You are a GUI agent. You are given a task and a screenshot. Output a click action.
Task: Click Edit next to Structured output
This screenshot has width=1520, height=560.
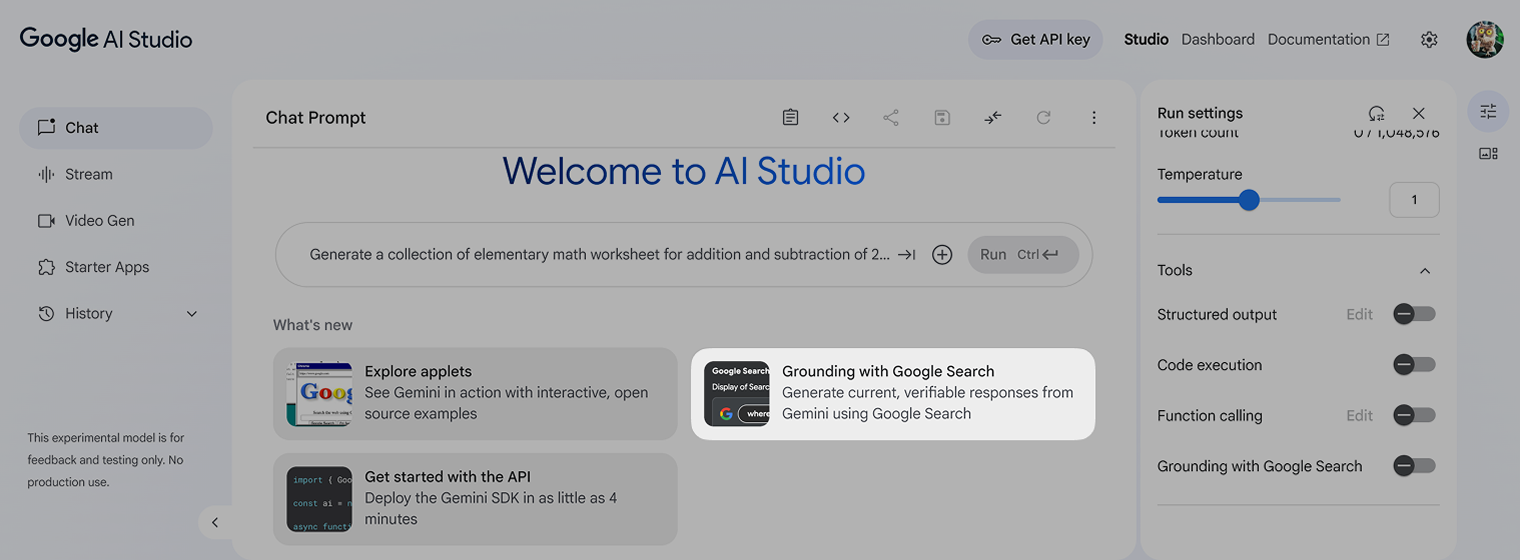[1359, 314]
